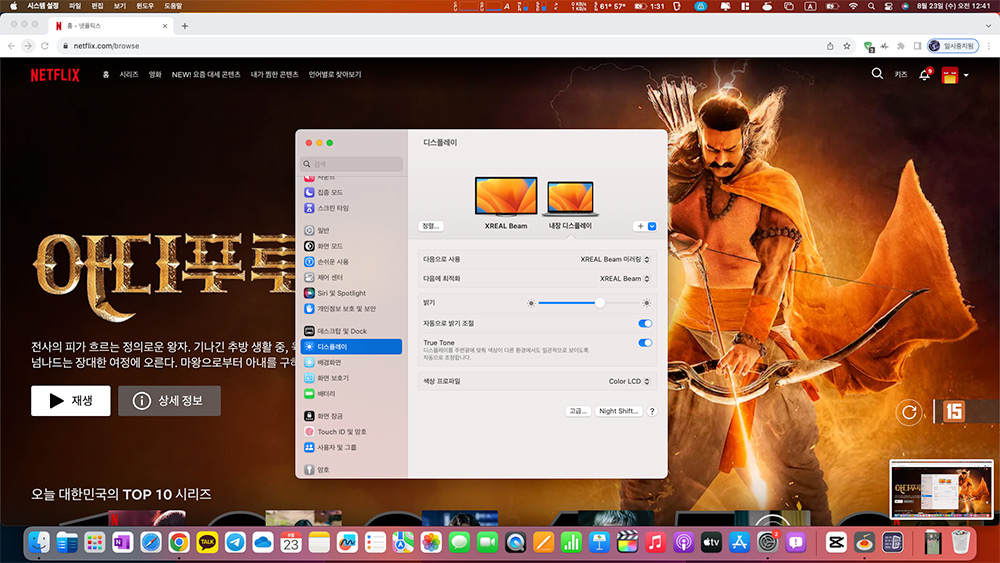
Task: Select 데스크탑 및 Dock in sidebar
Action: tap(351, 332)
